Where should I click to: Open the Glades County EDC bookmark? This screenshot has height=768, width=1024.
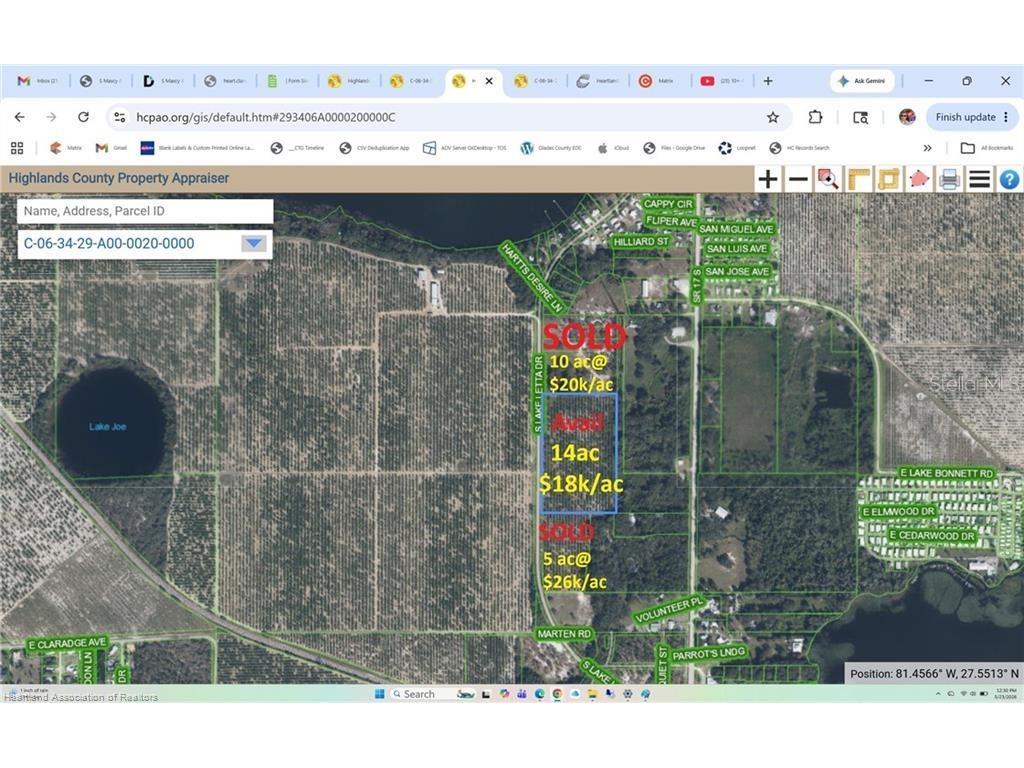(551, 148)
